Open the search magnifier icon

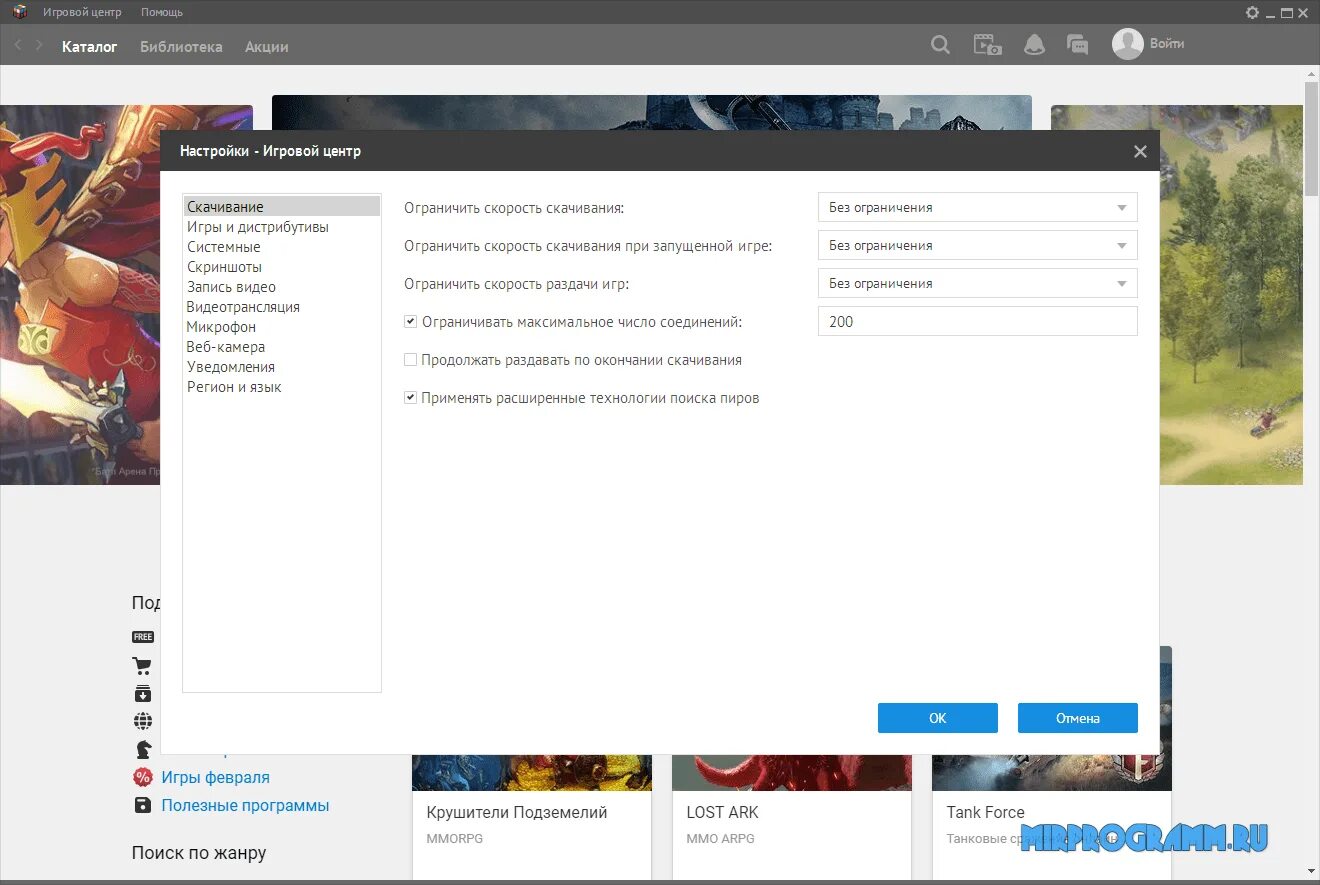pyautogui.click(x=940, y=45)
